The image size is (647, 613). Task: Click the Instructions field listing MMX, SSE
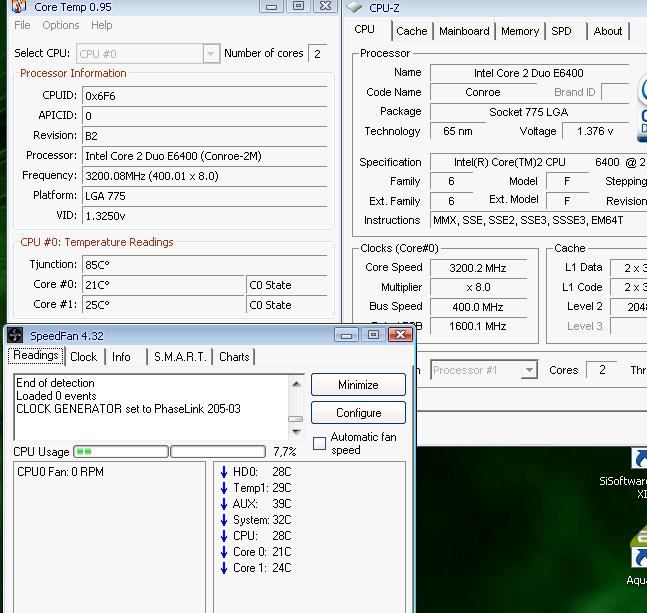tap(538, 220)
